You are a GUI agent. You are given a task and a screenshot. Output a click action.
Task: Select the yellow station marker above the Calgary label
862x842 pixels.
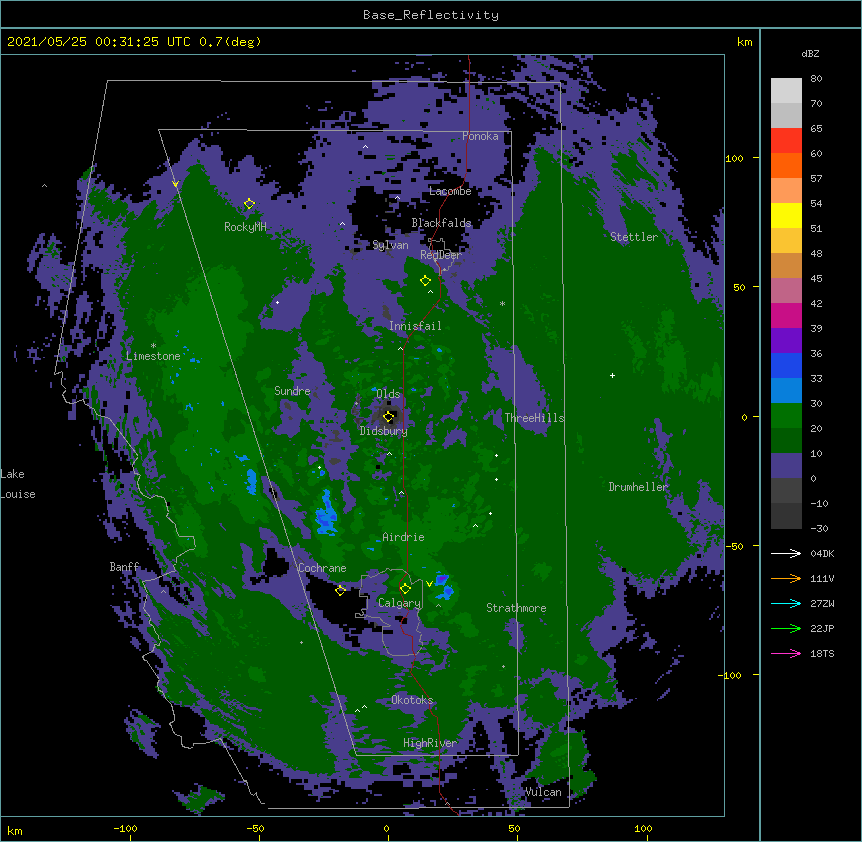click(405, 589)
